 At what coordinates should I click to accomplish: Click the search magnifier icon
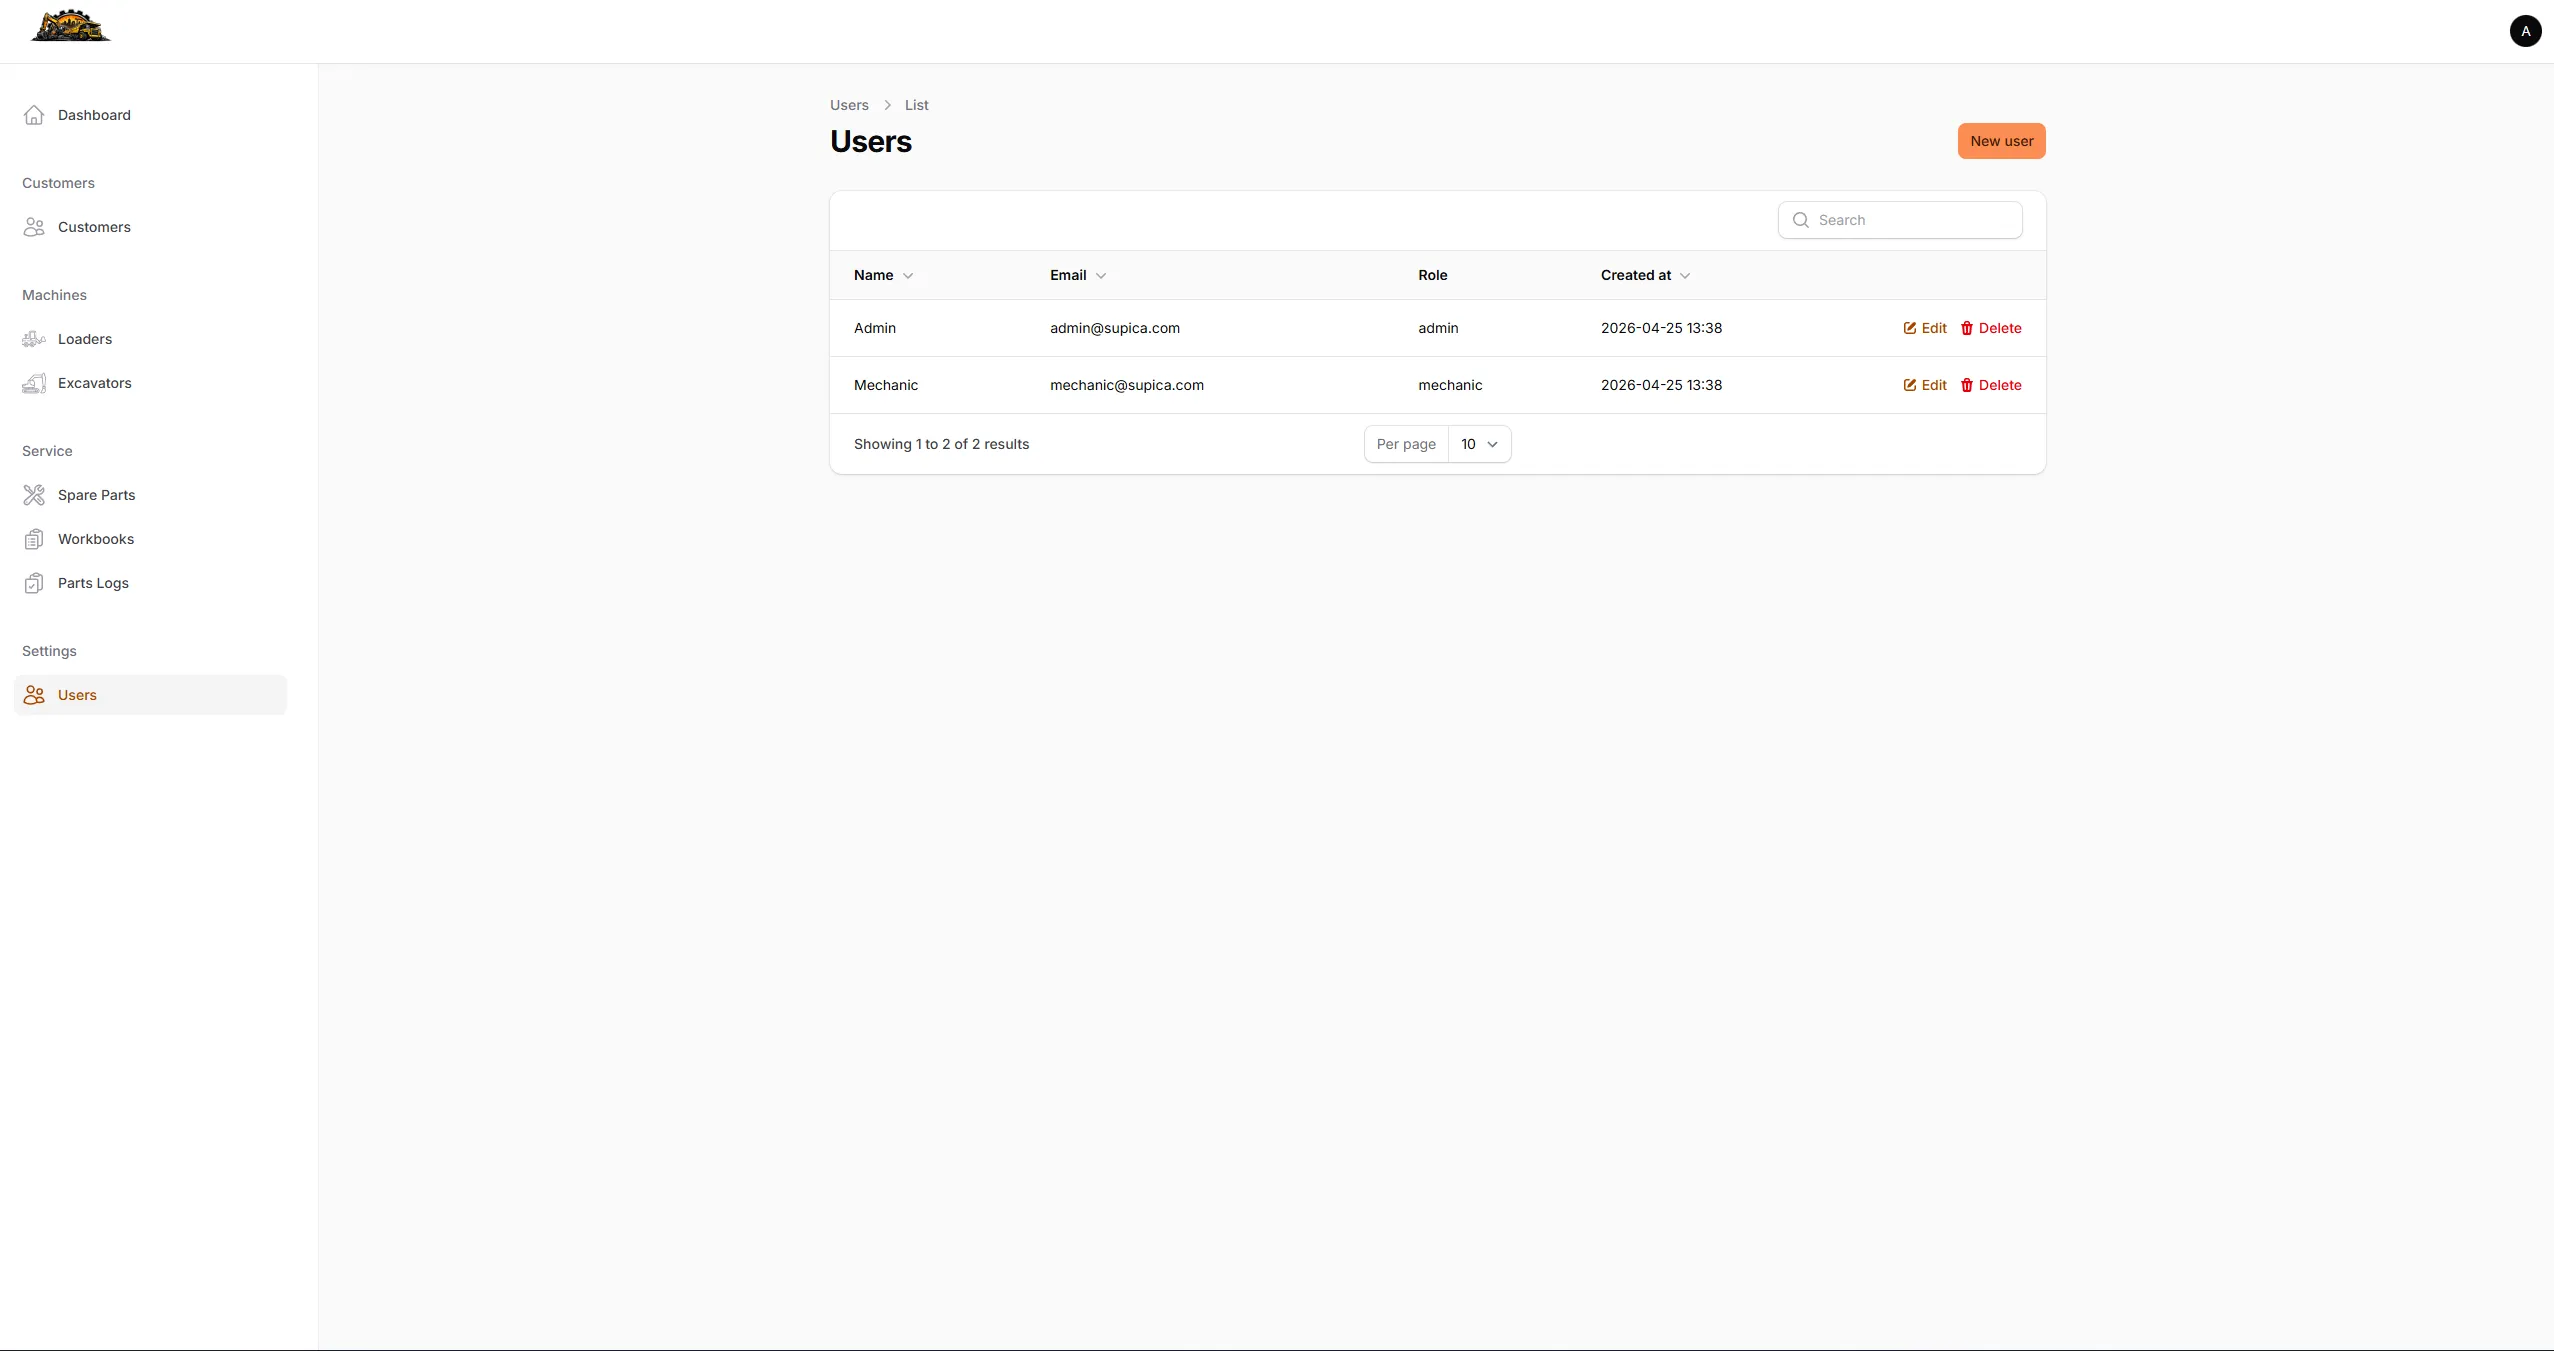1801,220
